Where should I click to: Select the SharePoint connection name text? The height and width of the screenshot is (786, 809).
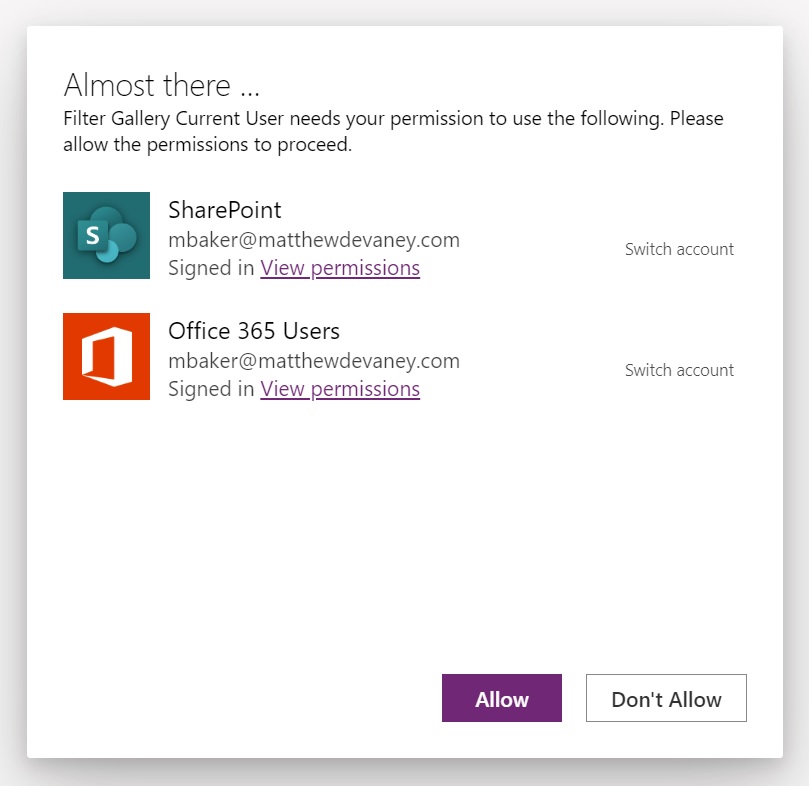pyautogui.click(x=225, y=210)
